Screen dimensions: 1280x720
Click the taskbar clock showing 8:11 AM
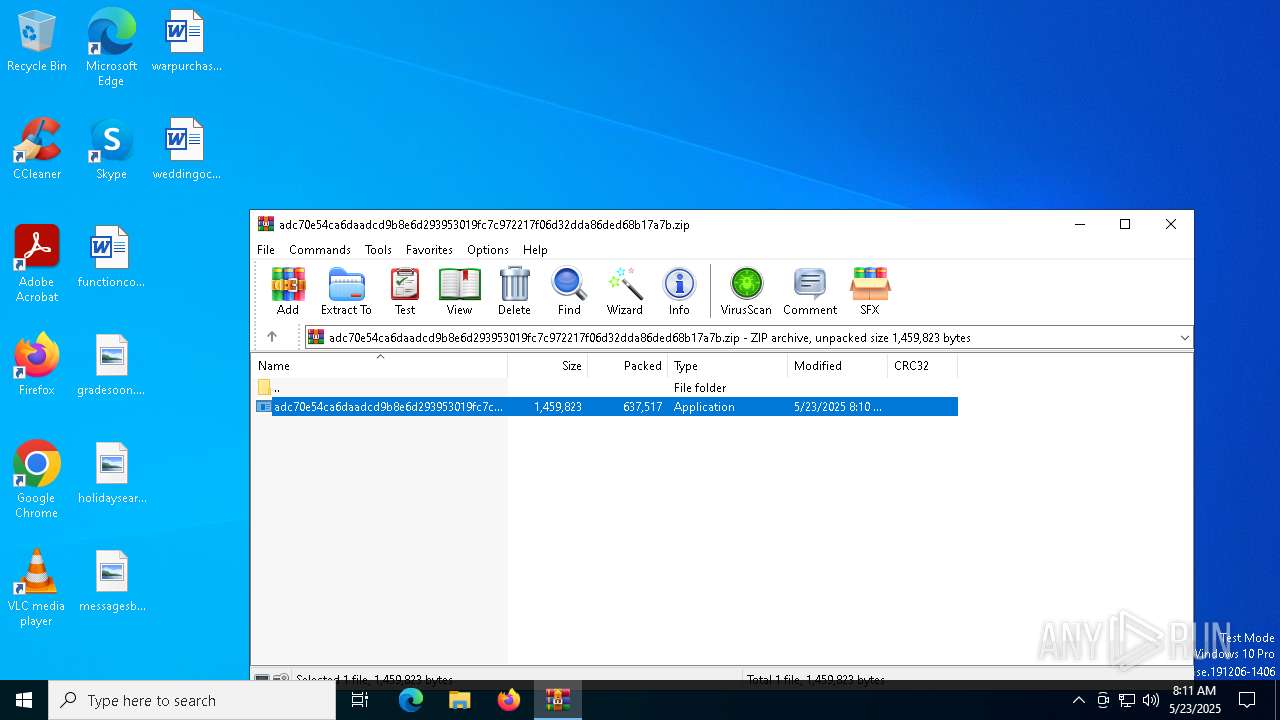pyautogui.click(x=1195, y=700)
